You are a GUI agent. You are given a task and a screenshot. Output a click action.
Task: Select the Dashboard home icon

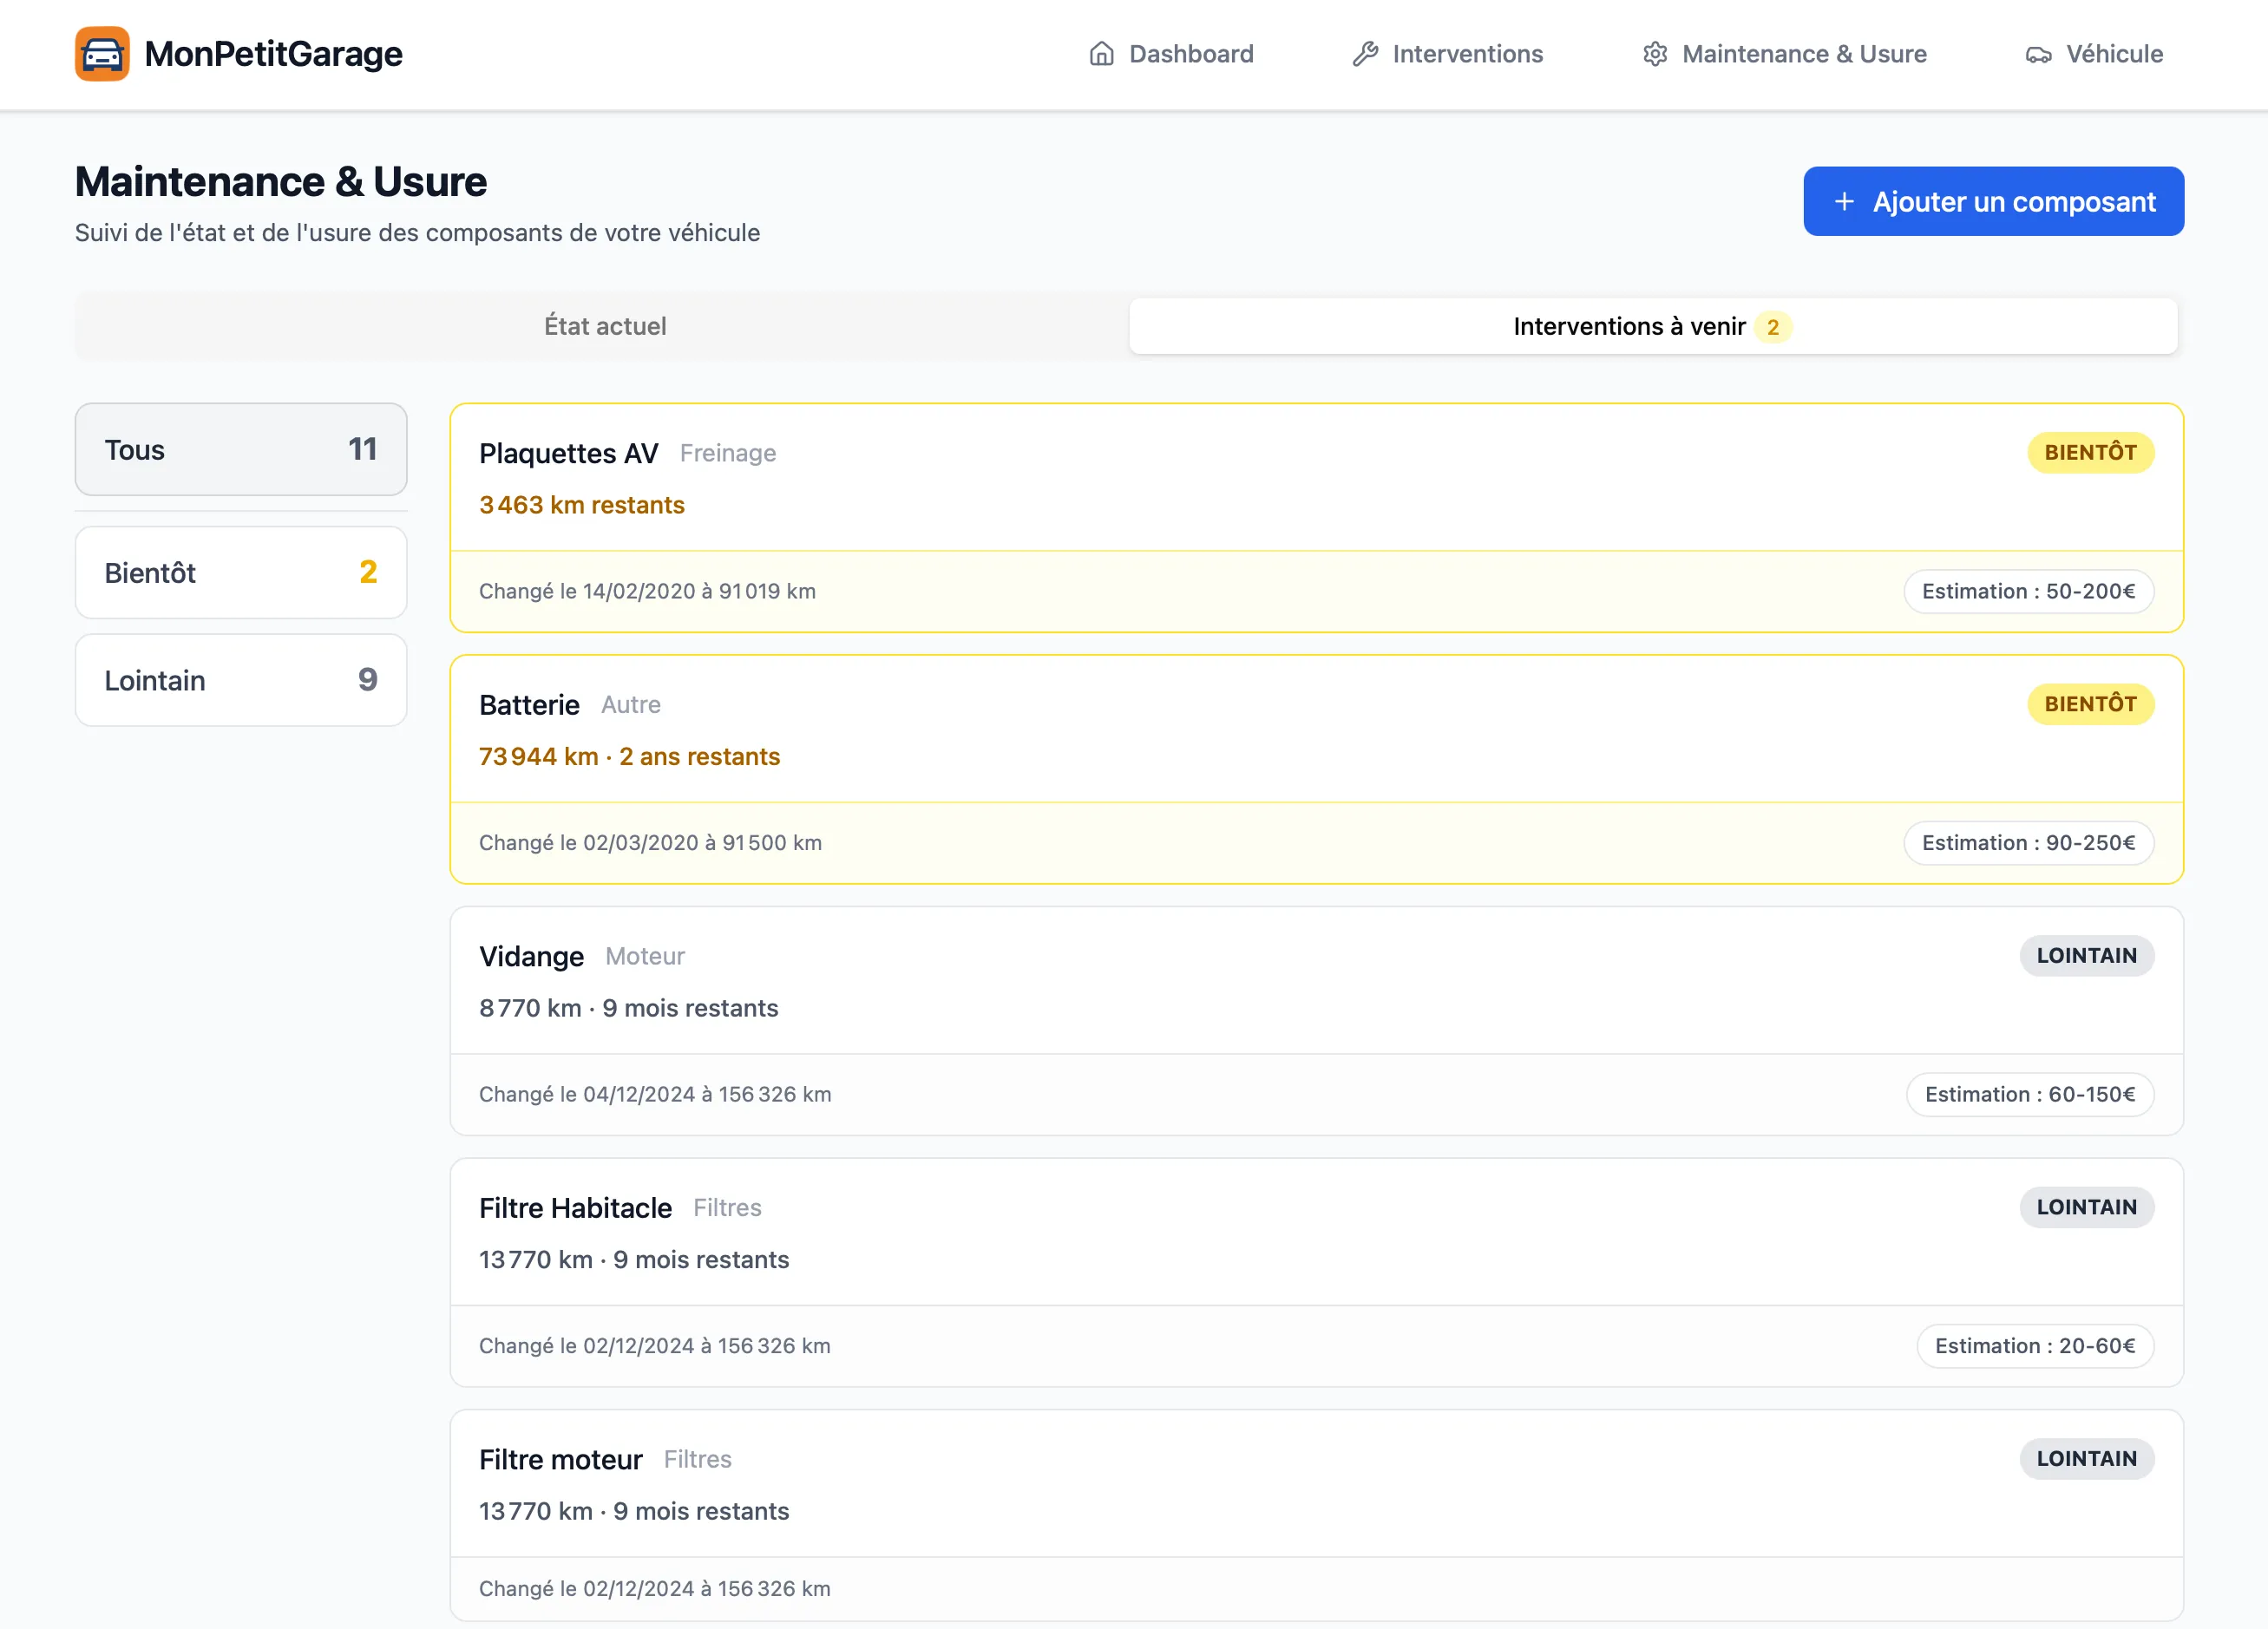pos(1102,53)
